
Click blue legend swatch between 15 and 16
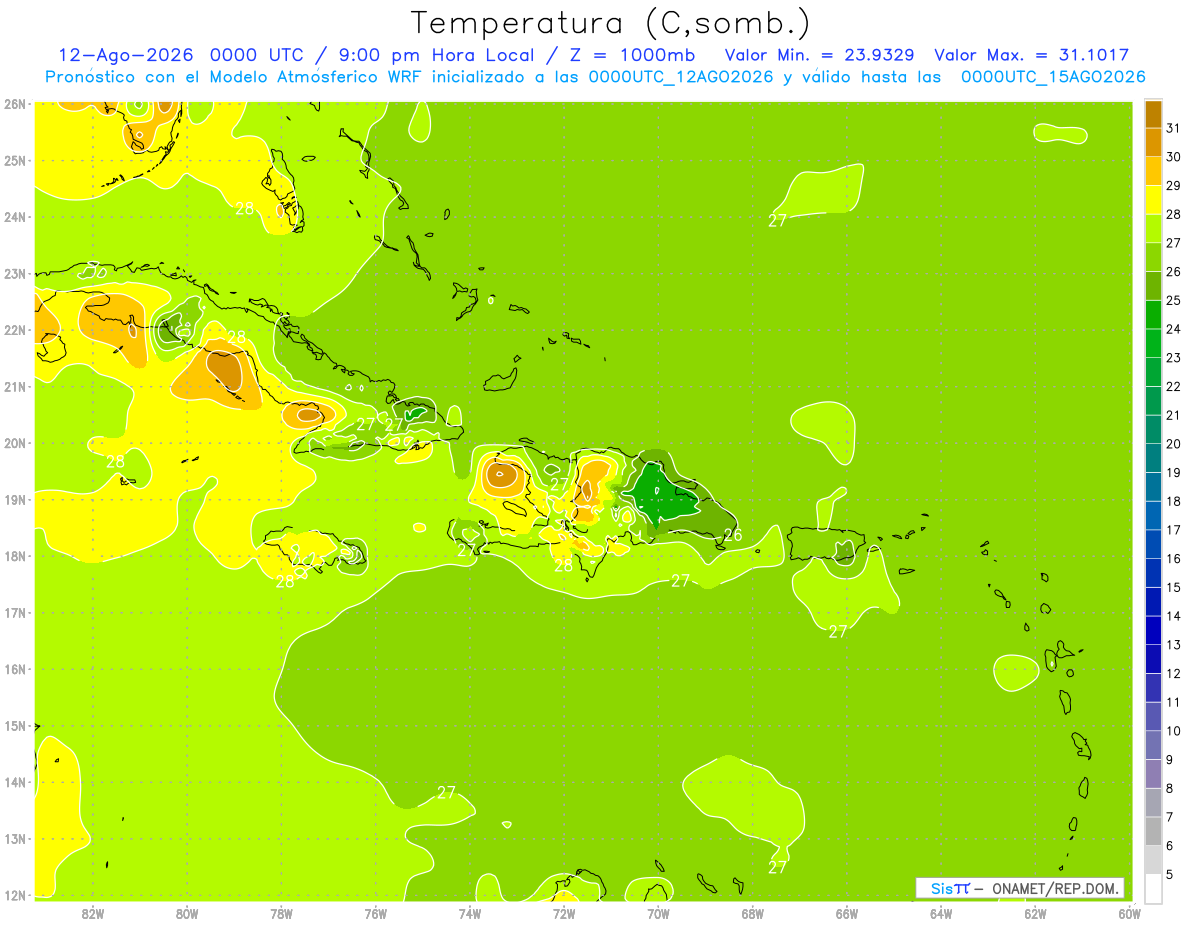[1153, 573]
